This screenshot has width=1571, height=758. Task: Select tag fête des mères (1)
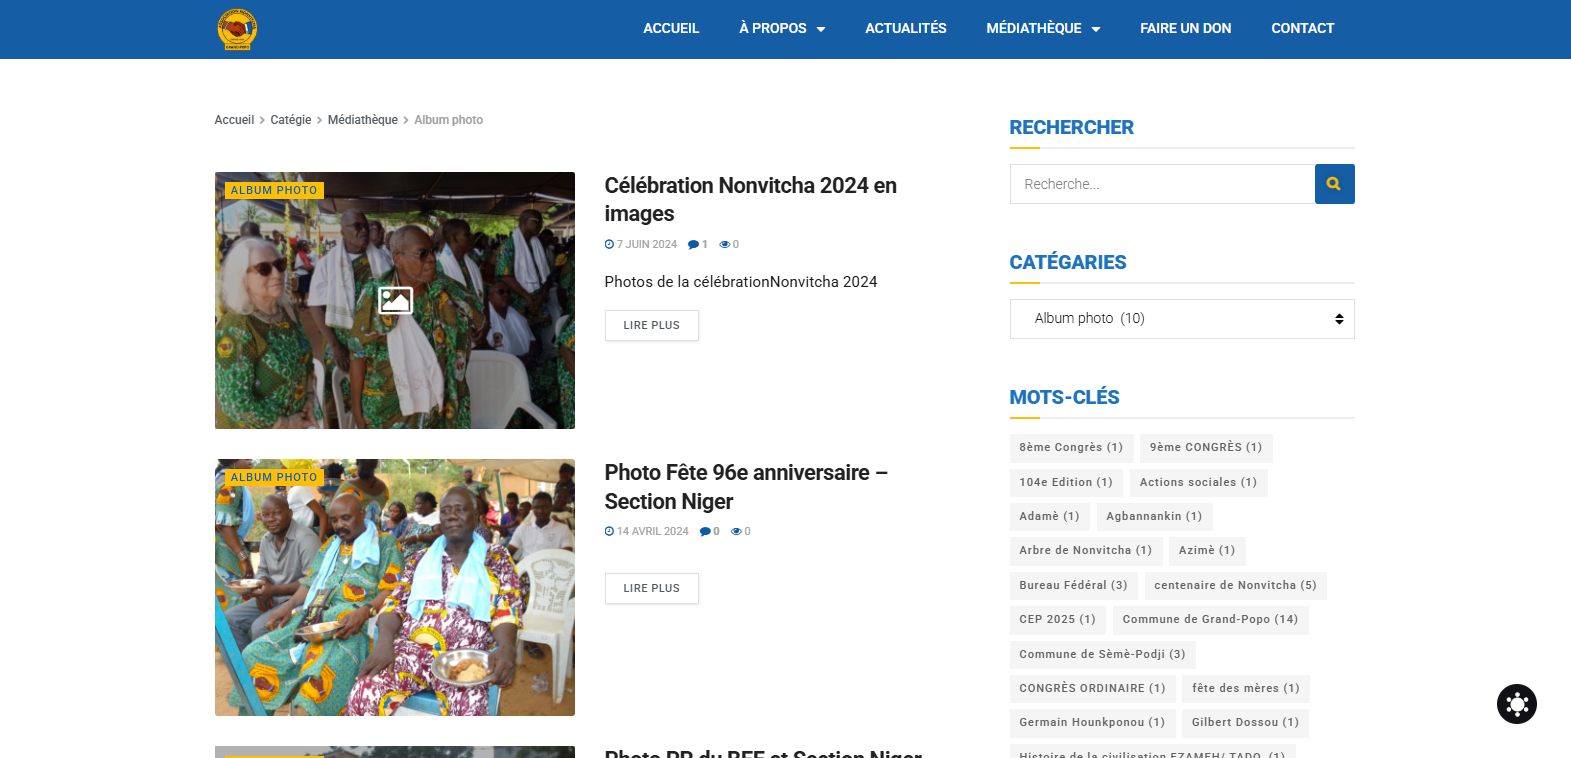click(x=1246, y=689)
